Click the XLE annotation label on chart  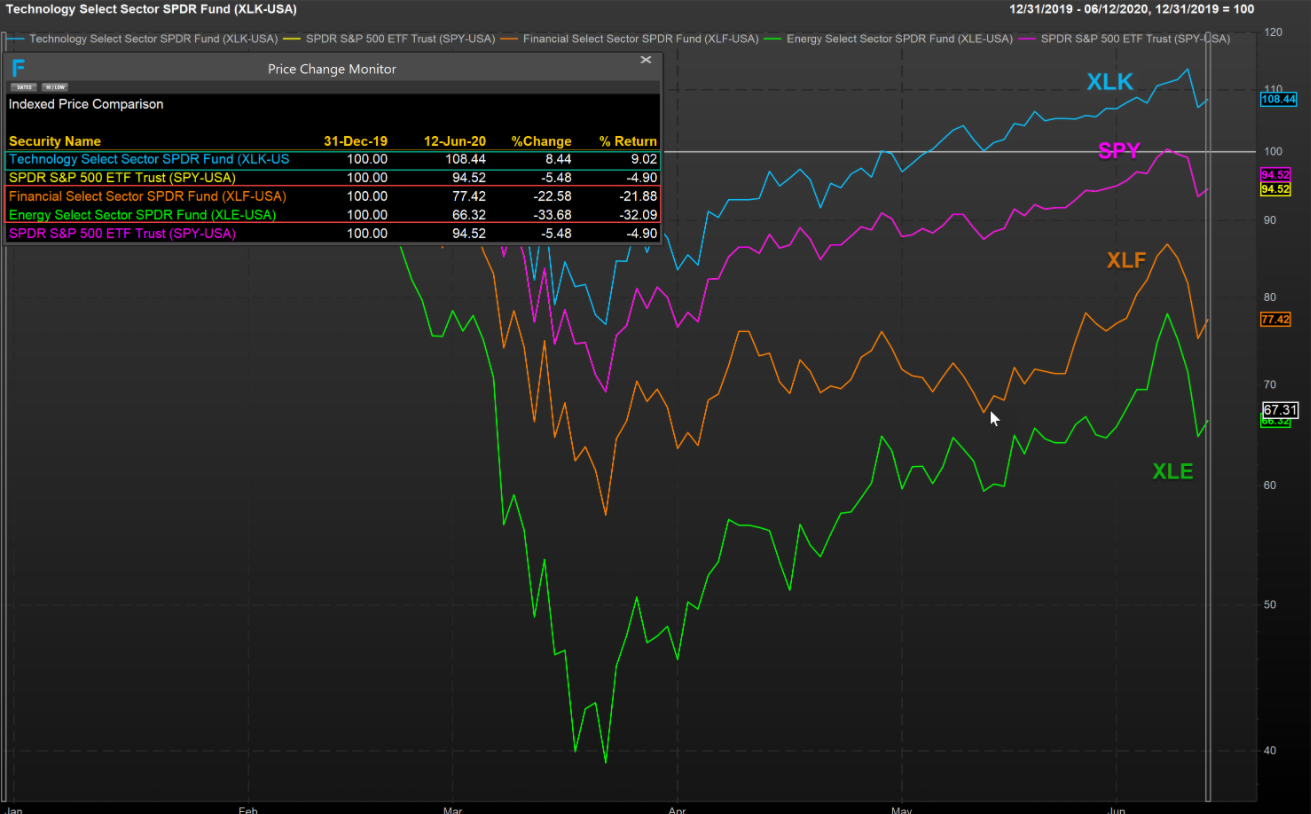[x=1172, y=471]
